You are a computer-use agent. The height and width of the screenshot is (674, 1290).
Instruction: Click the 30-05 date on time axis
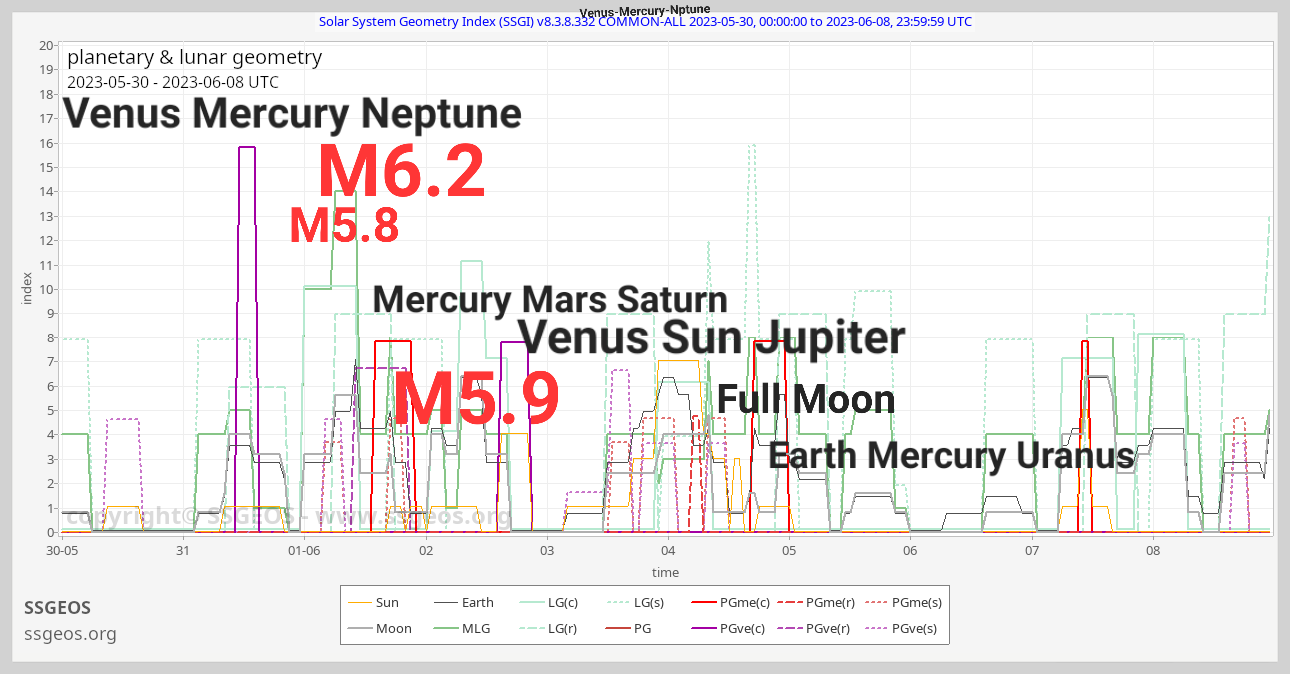pyautogui.click(x=62, y=551)
